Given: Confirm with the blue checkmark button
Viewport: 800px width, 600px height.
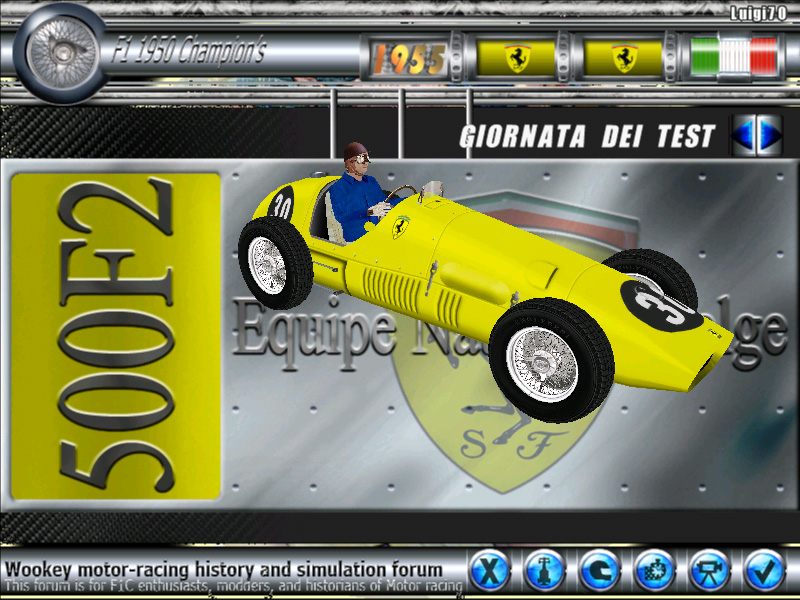Looking at the screenshot, I should 765,570.
